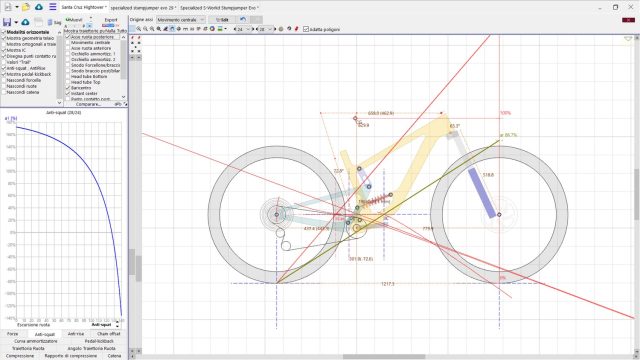Save with the floppy disk icon
640x360 pixels.
[x=7, y=22]
